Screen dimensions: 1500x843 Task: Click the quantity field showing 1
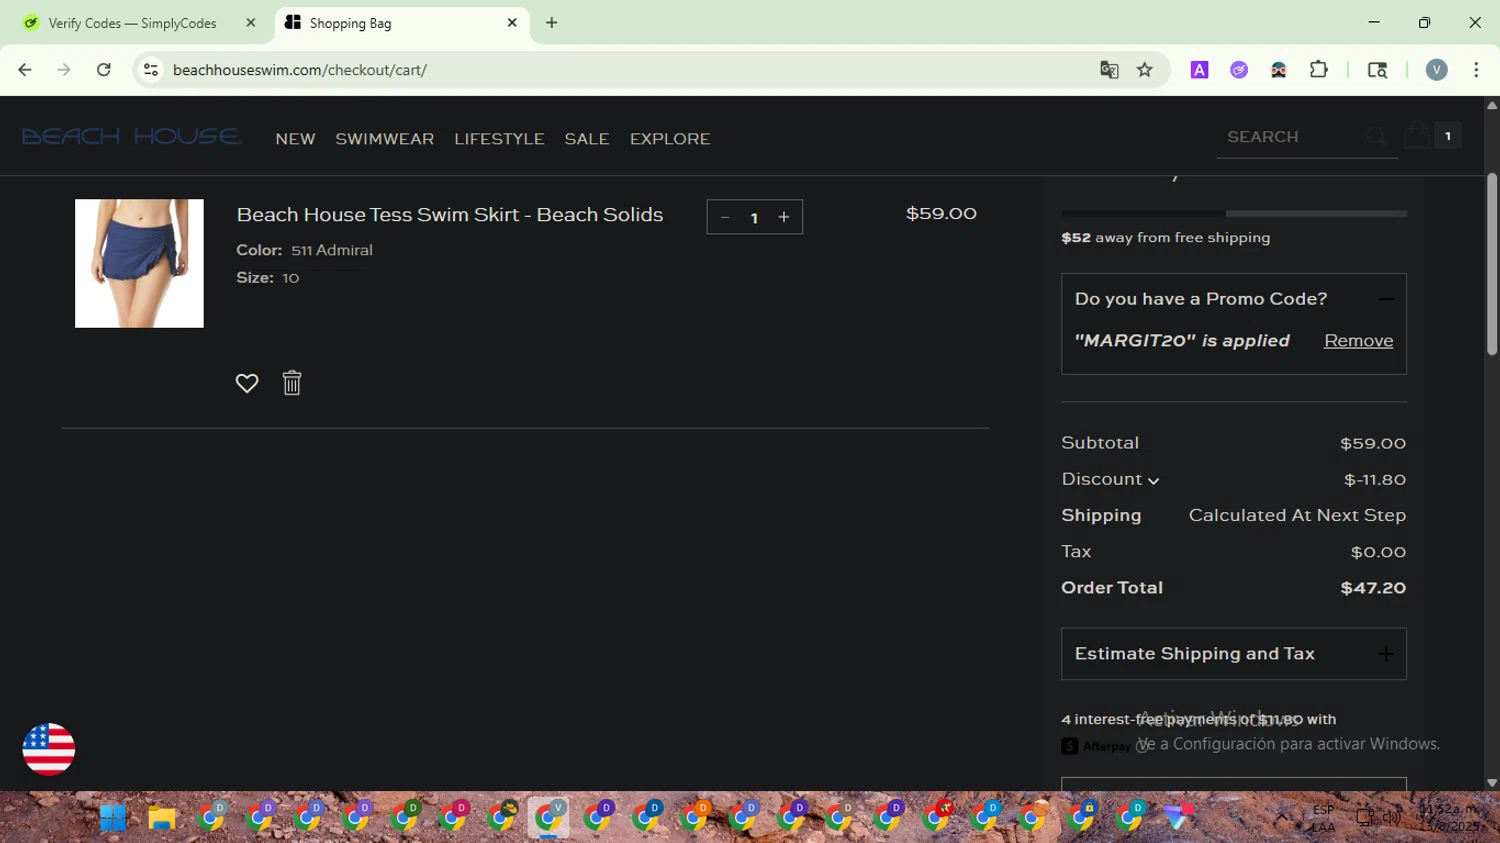(754, 218)
